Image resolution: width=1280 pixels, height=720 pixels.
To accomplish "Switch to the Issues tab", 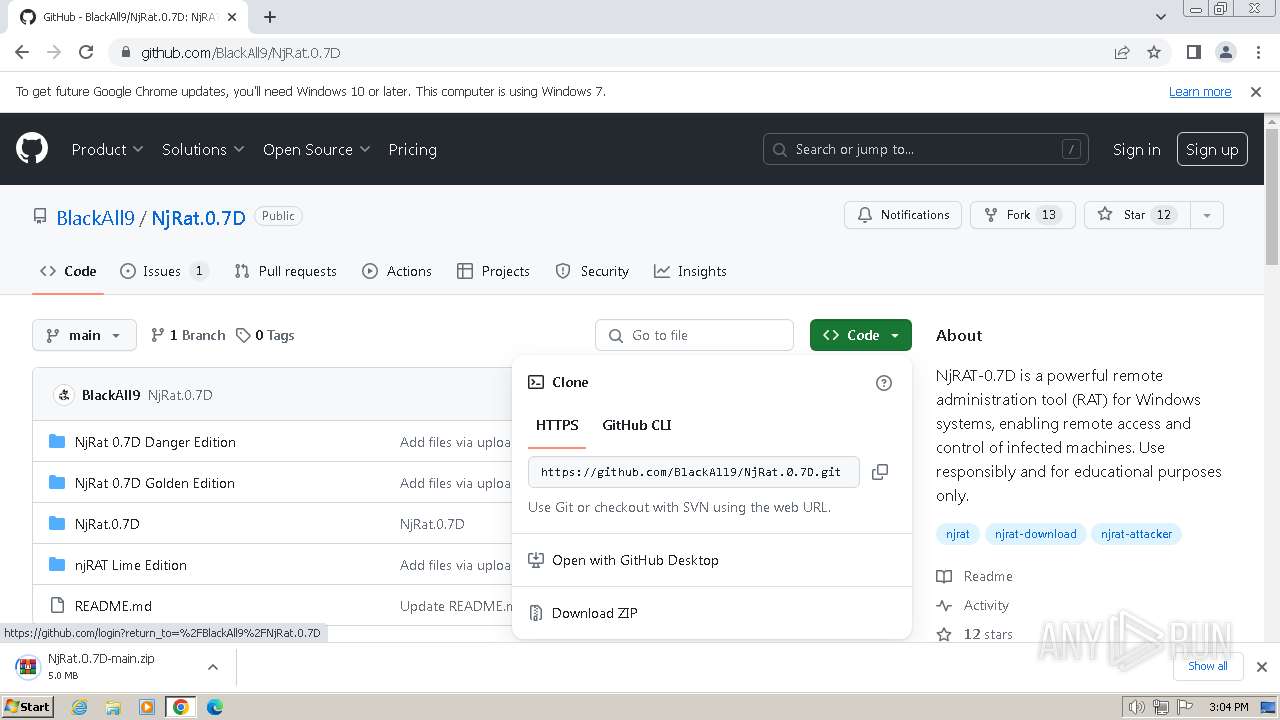I will [164, 271].
